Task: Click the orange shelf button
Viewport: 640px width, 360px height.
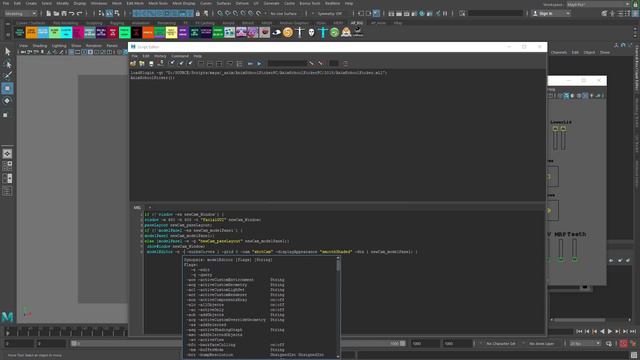Action: pos(31,32)
